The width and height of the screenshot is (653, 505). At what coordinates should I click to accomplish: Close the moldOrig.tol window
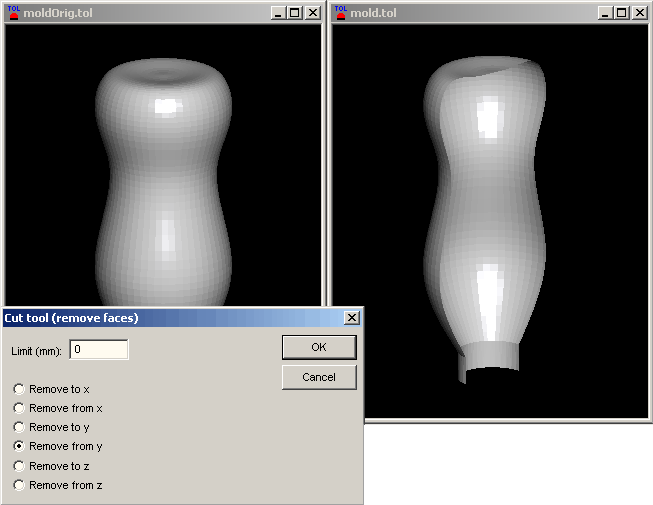[313, 13]
